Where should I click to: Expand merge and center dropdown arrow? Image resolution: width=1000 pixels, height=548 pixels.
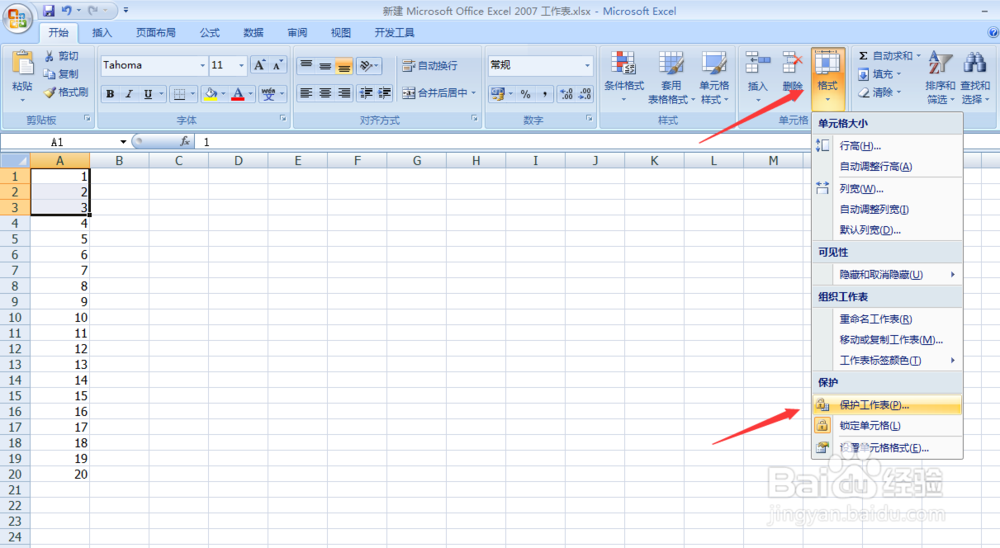point(474,93)
